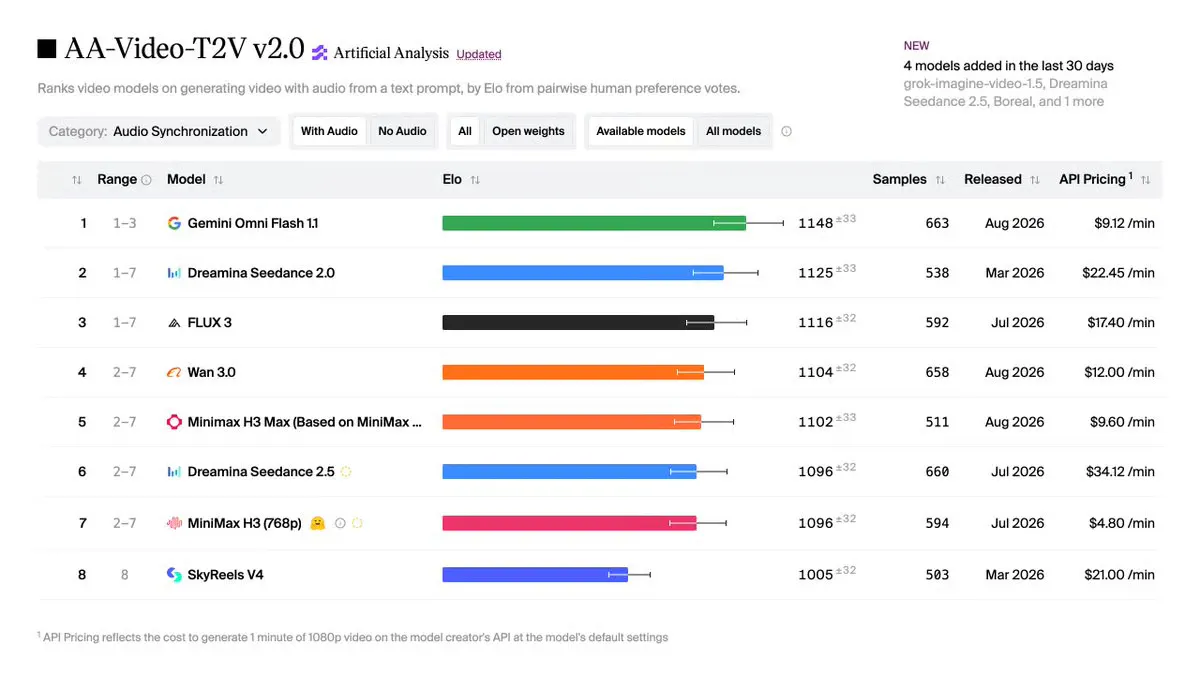Sort by the Elo column arrows

[x=475, y=180]
